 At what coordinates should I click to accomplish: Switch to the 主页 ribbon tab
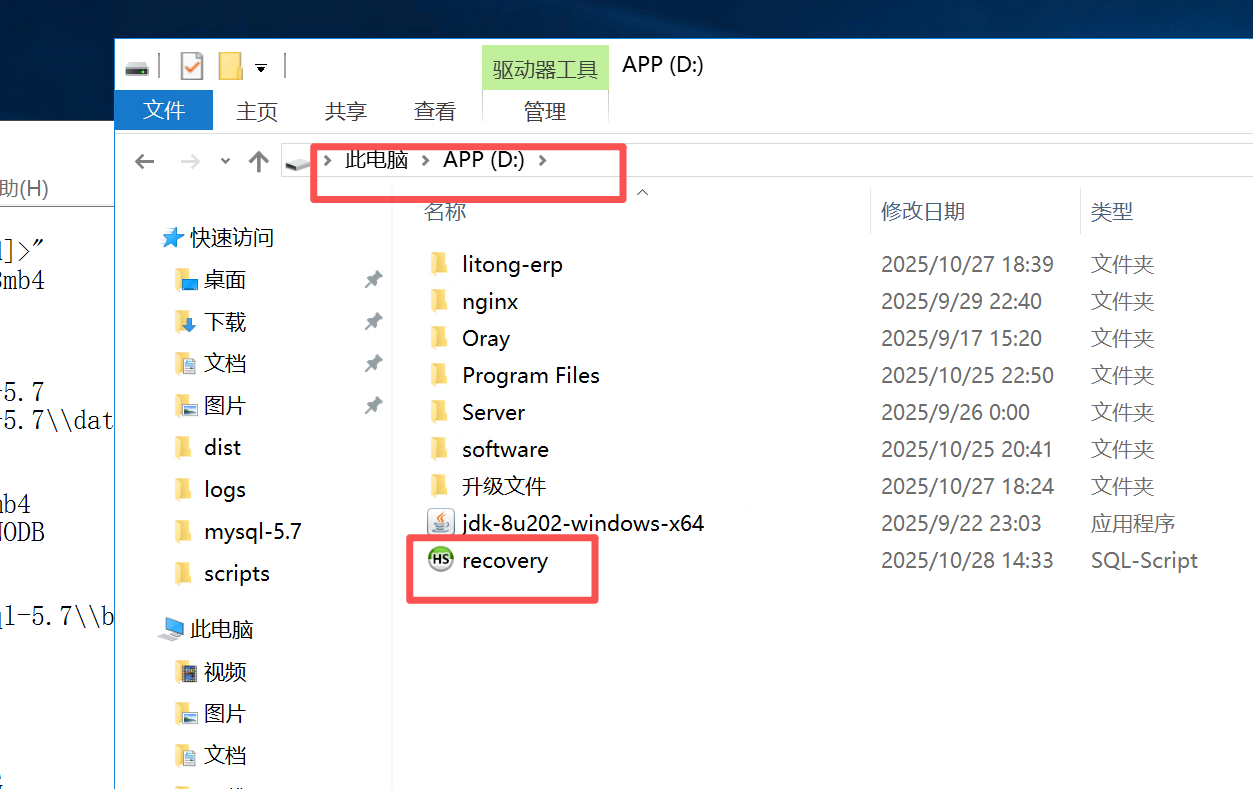point(257,111)
